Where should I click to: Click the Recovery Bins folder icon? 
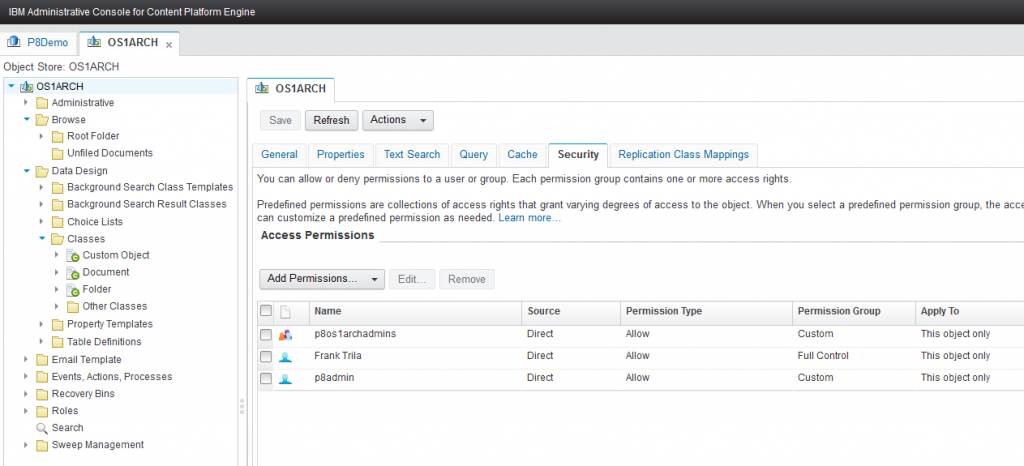pos(42,394)
